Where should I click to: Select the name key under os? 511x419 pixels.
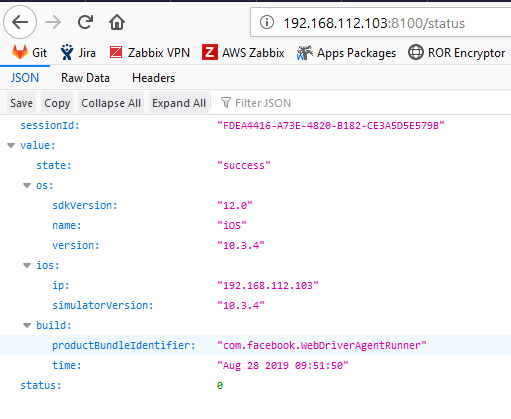coord(67,226)
